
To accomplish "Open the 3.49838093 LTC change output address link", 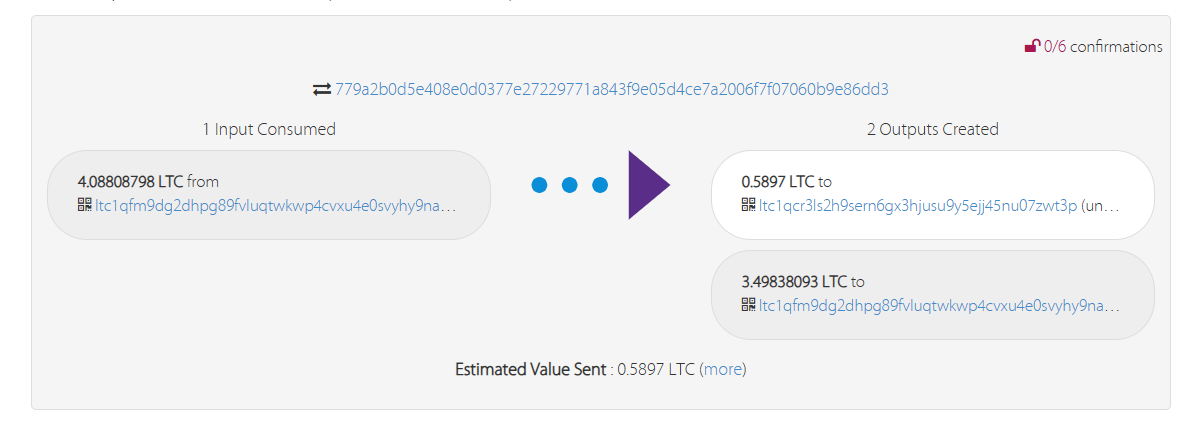I will tap(939, 305).
